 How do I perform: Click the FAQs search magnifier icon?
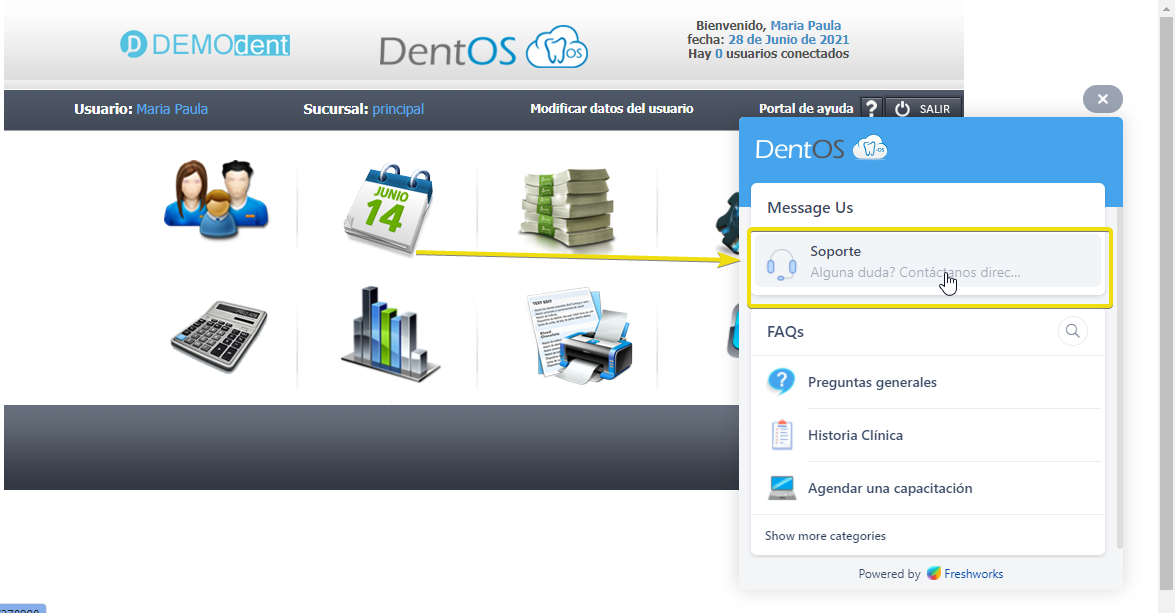(x=1072, y=330)
